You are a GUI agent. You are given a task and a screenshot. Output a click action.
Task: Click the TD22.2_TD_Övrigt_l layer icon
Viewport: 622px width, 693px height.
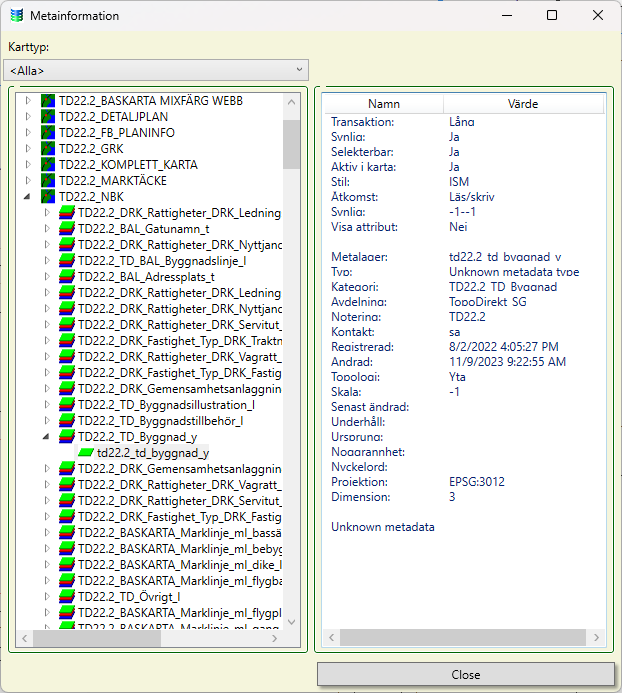[x=67, y=597]
